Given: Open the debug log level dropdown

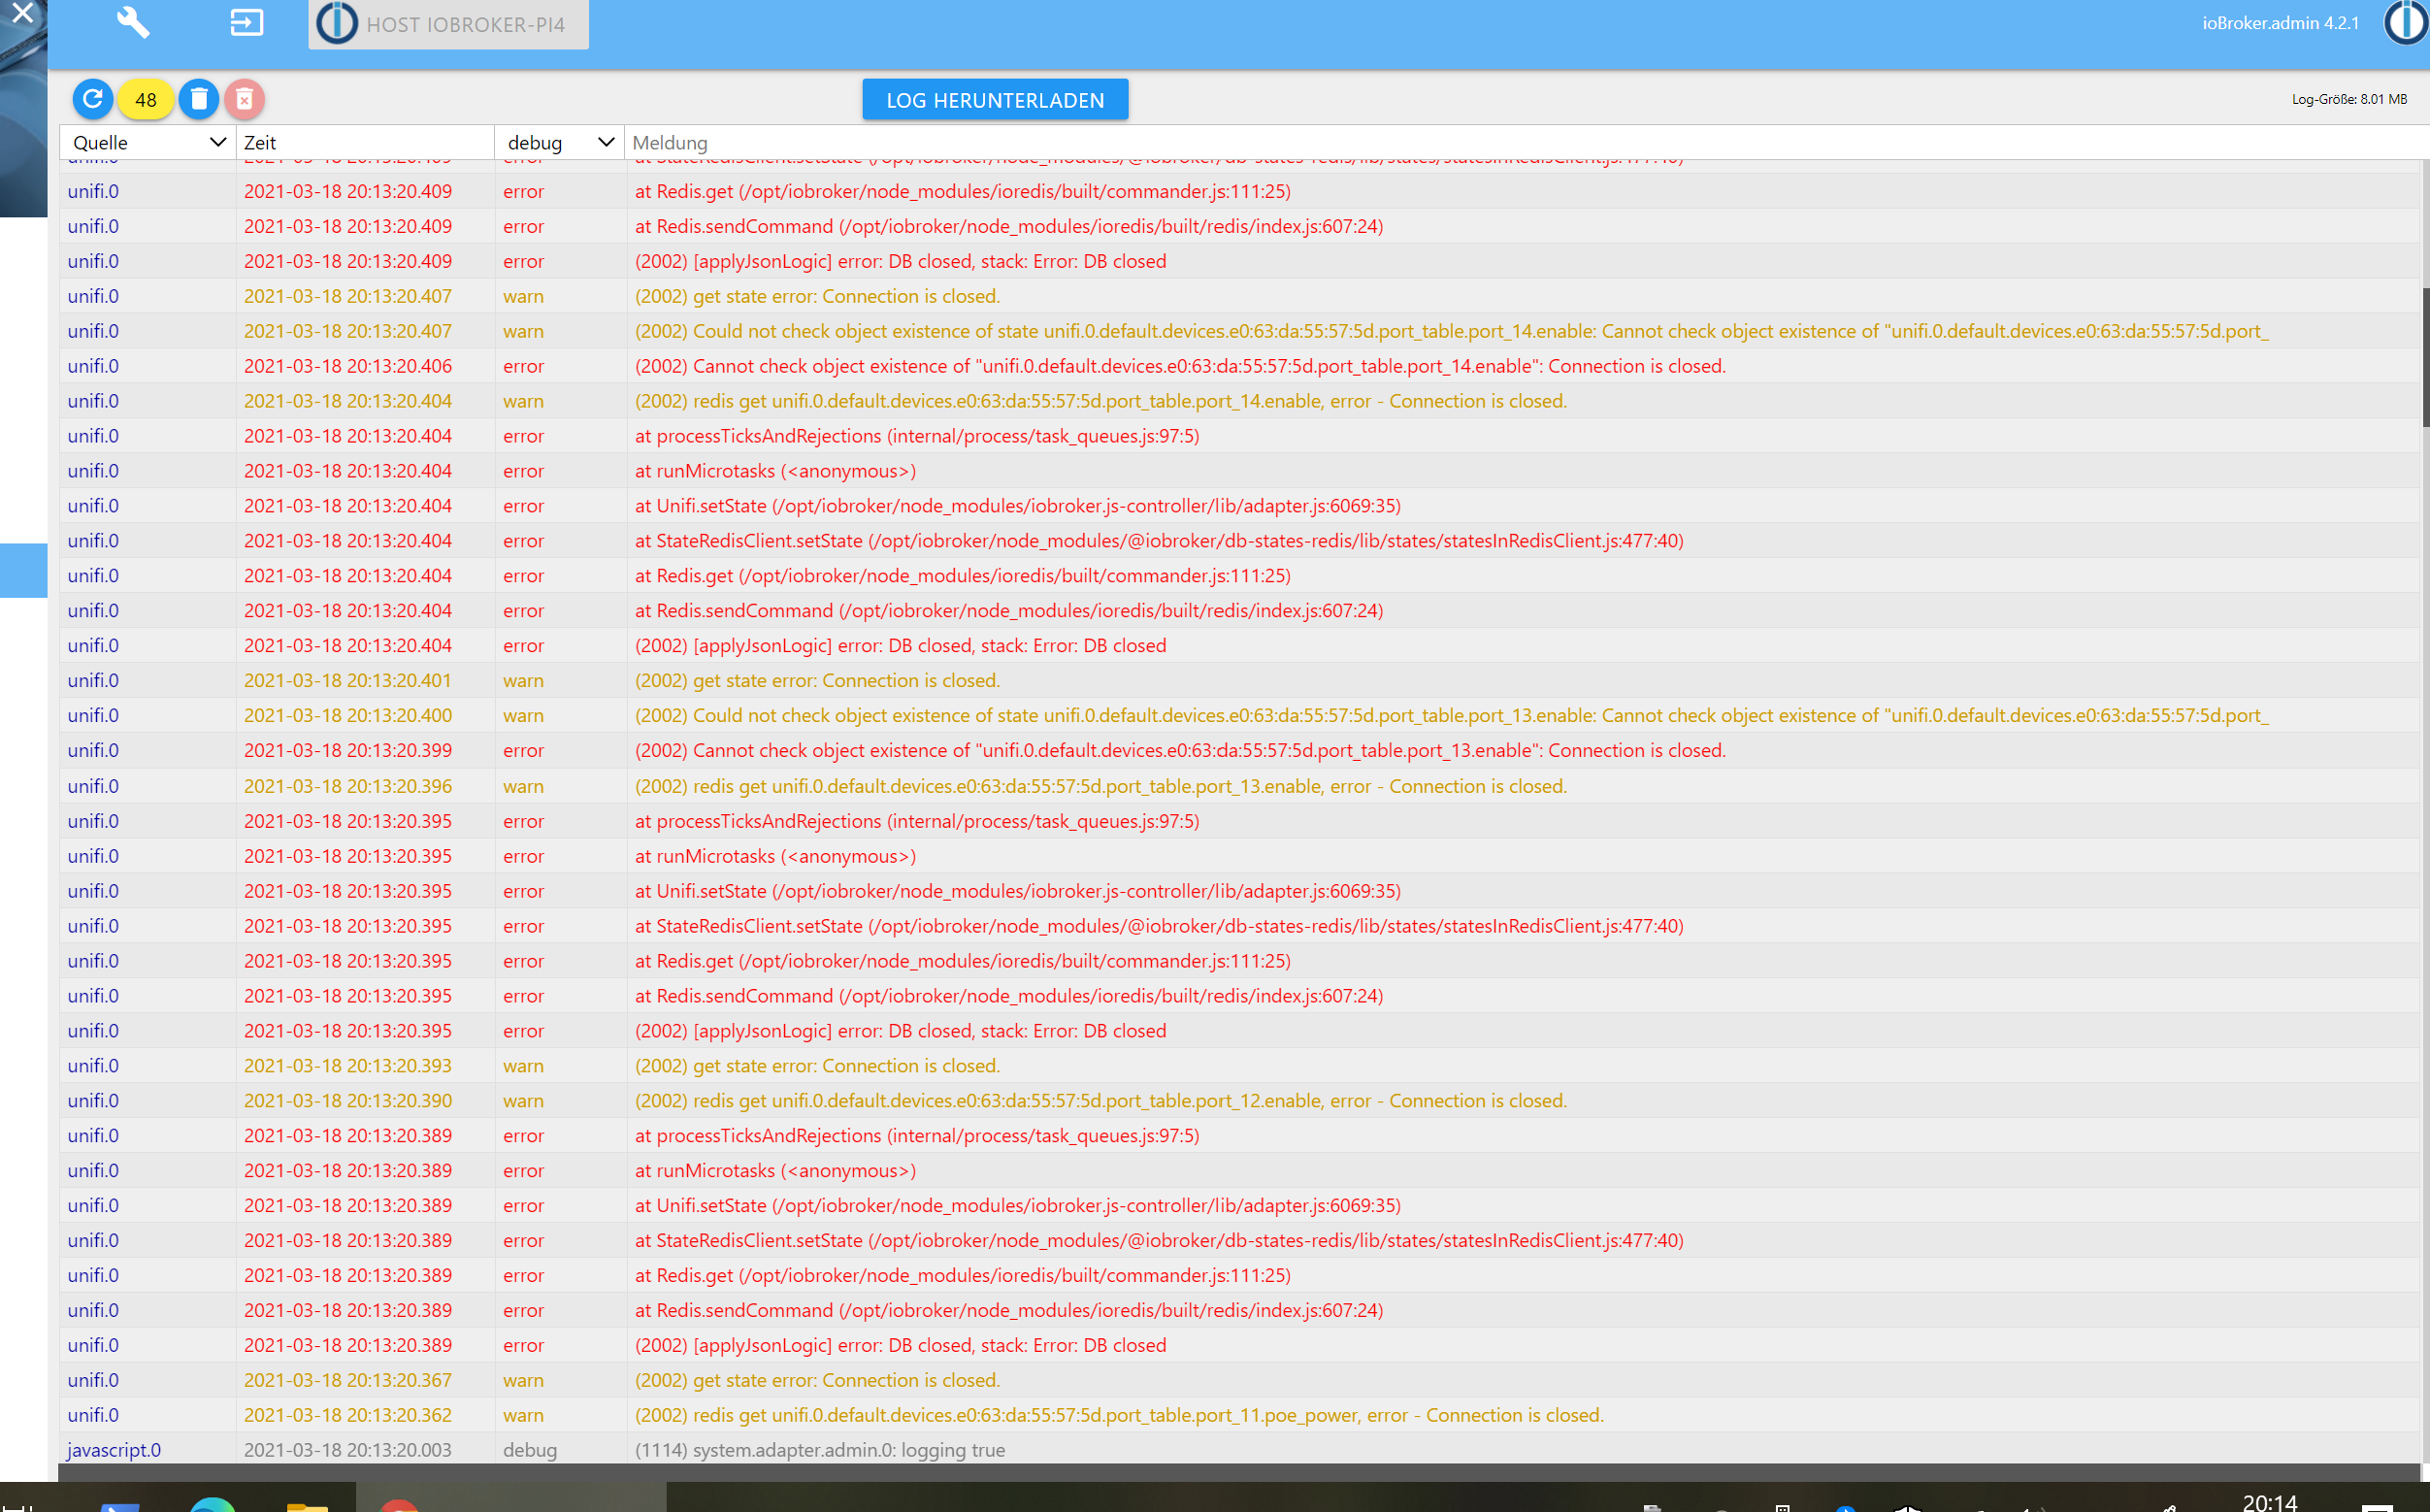Looking at the screenshot, I should tap(559, 142).
